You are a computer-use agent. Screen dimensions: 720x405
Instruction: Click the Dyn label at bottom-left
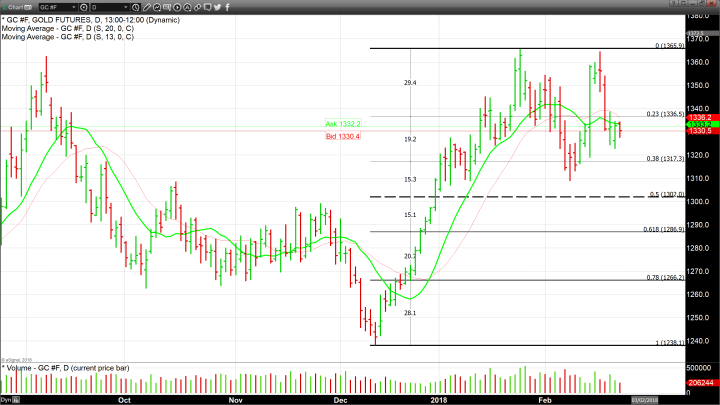[6, 400]
